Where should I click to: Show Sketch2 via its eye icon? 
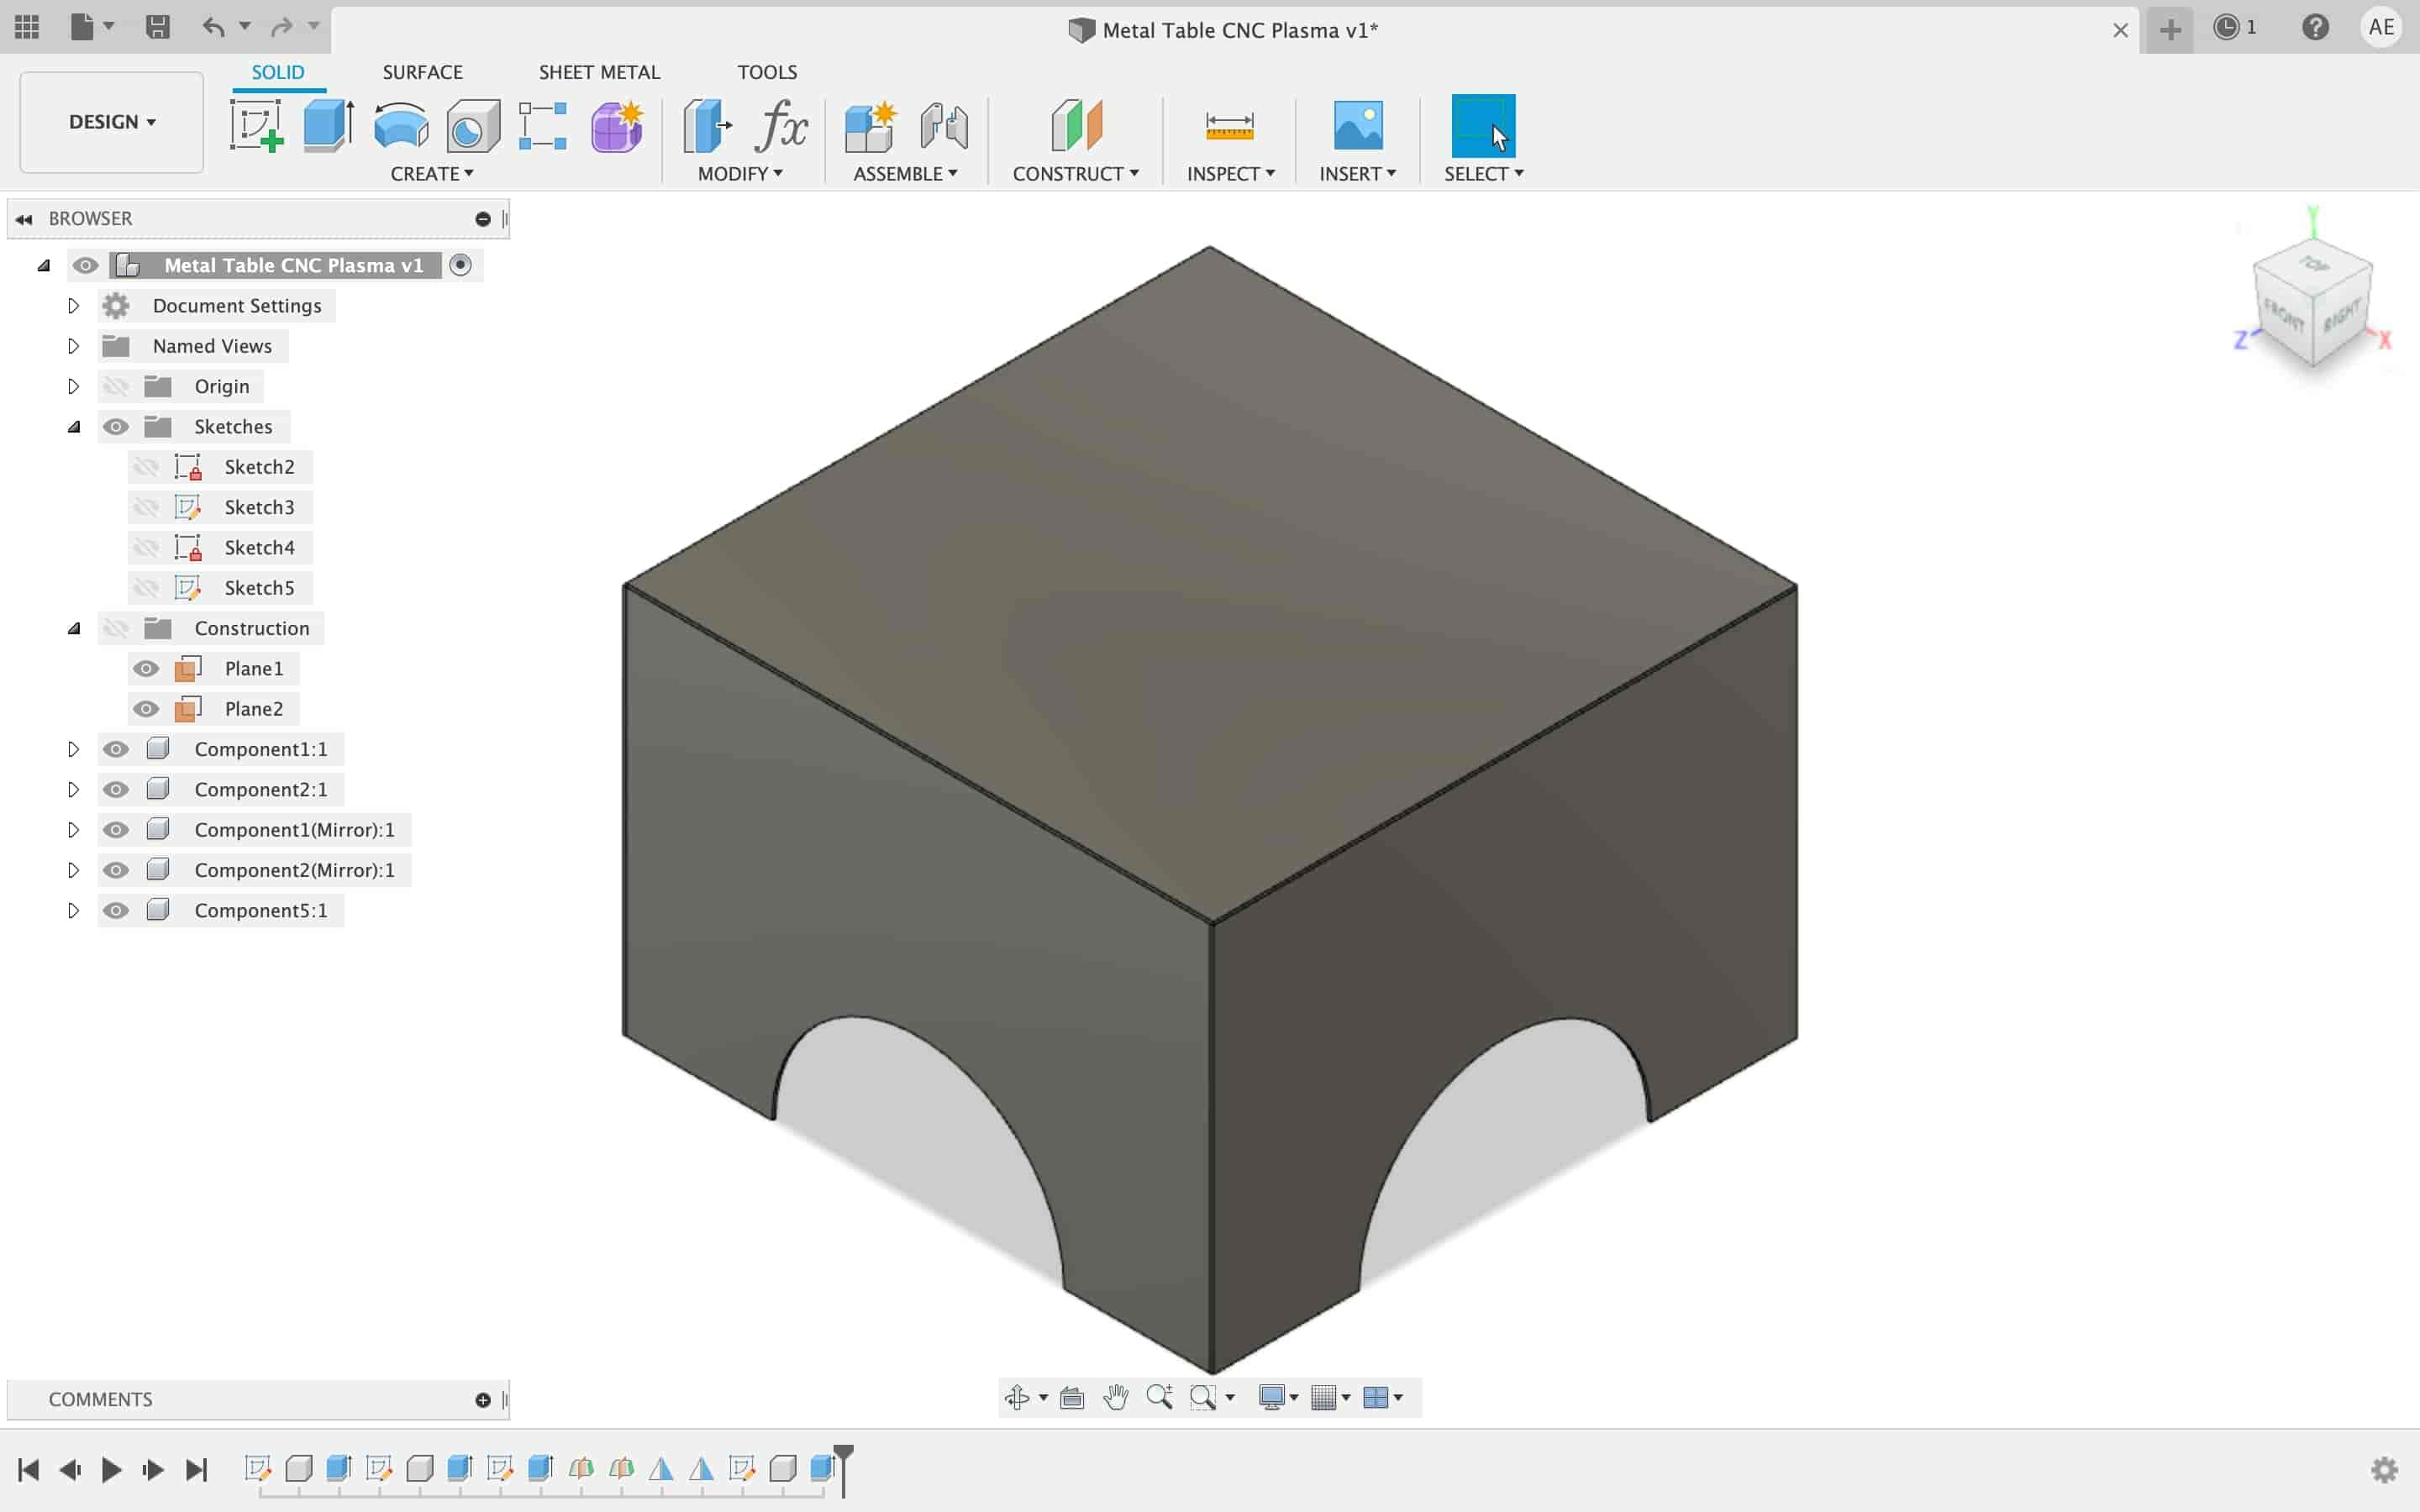coord(146,467)
